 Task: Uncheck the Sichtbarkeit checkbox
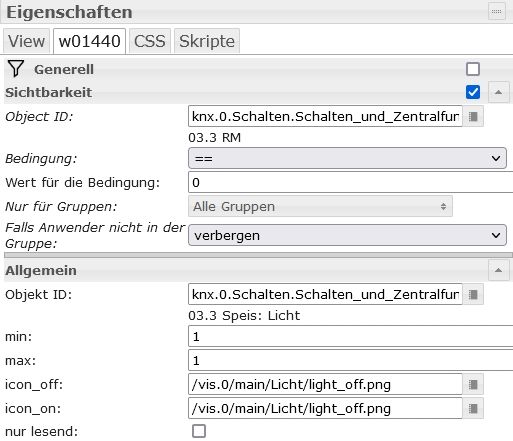pos(473,92)
